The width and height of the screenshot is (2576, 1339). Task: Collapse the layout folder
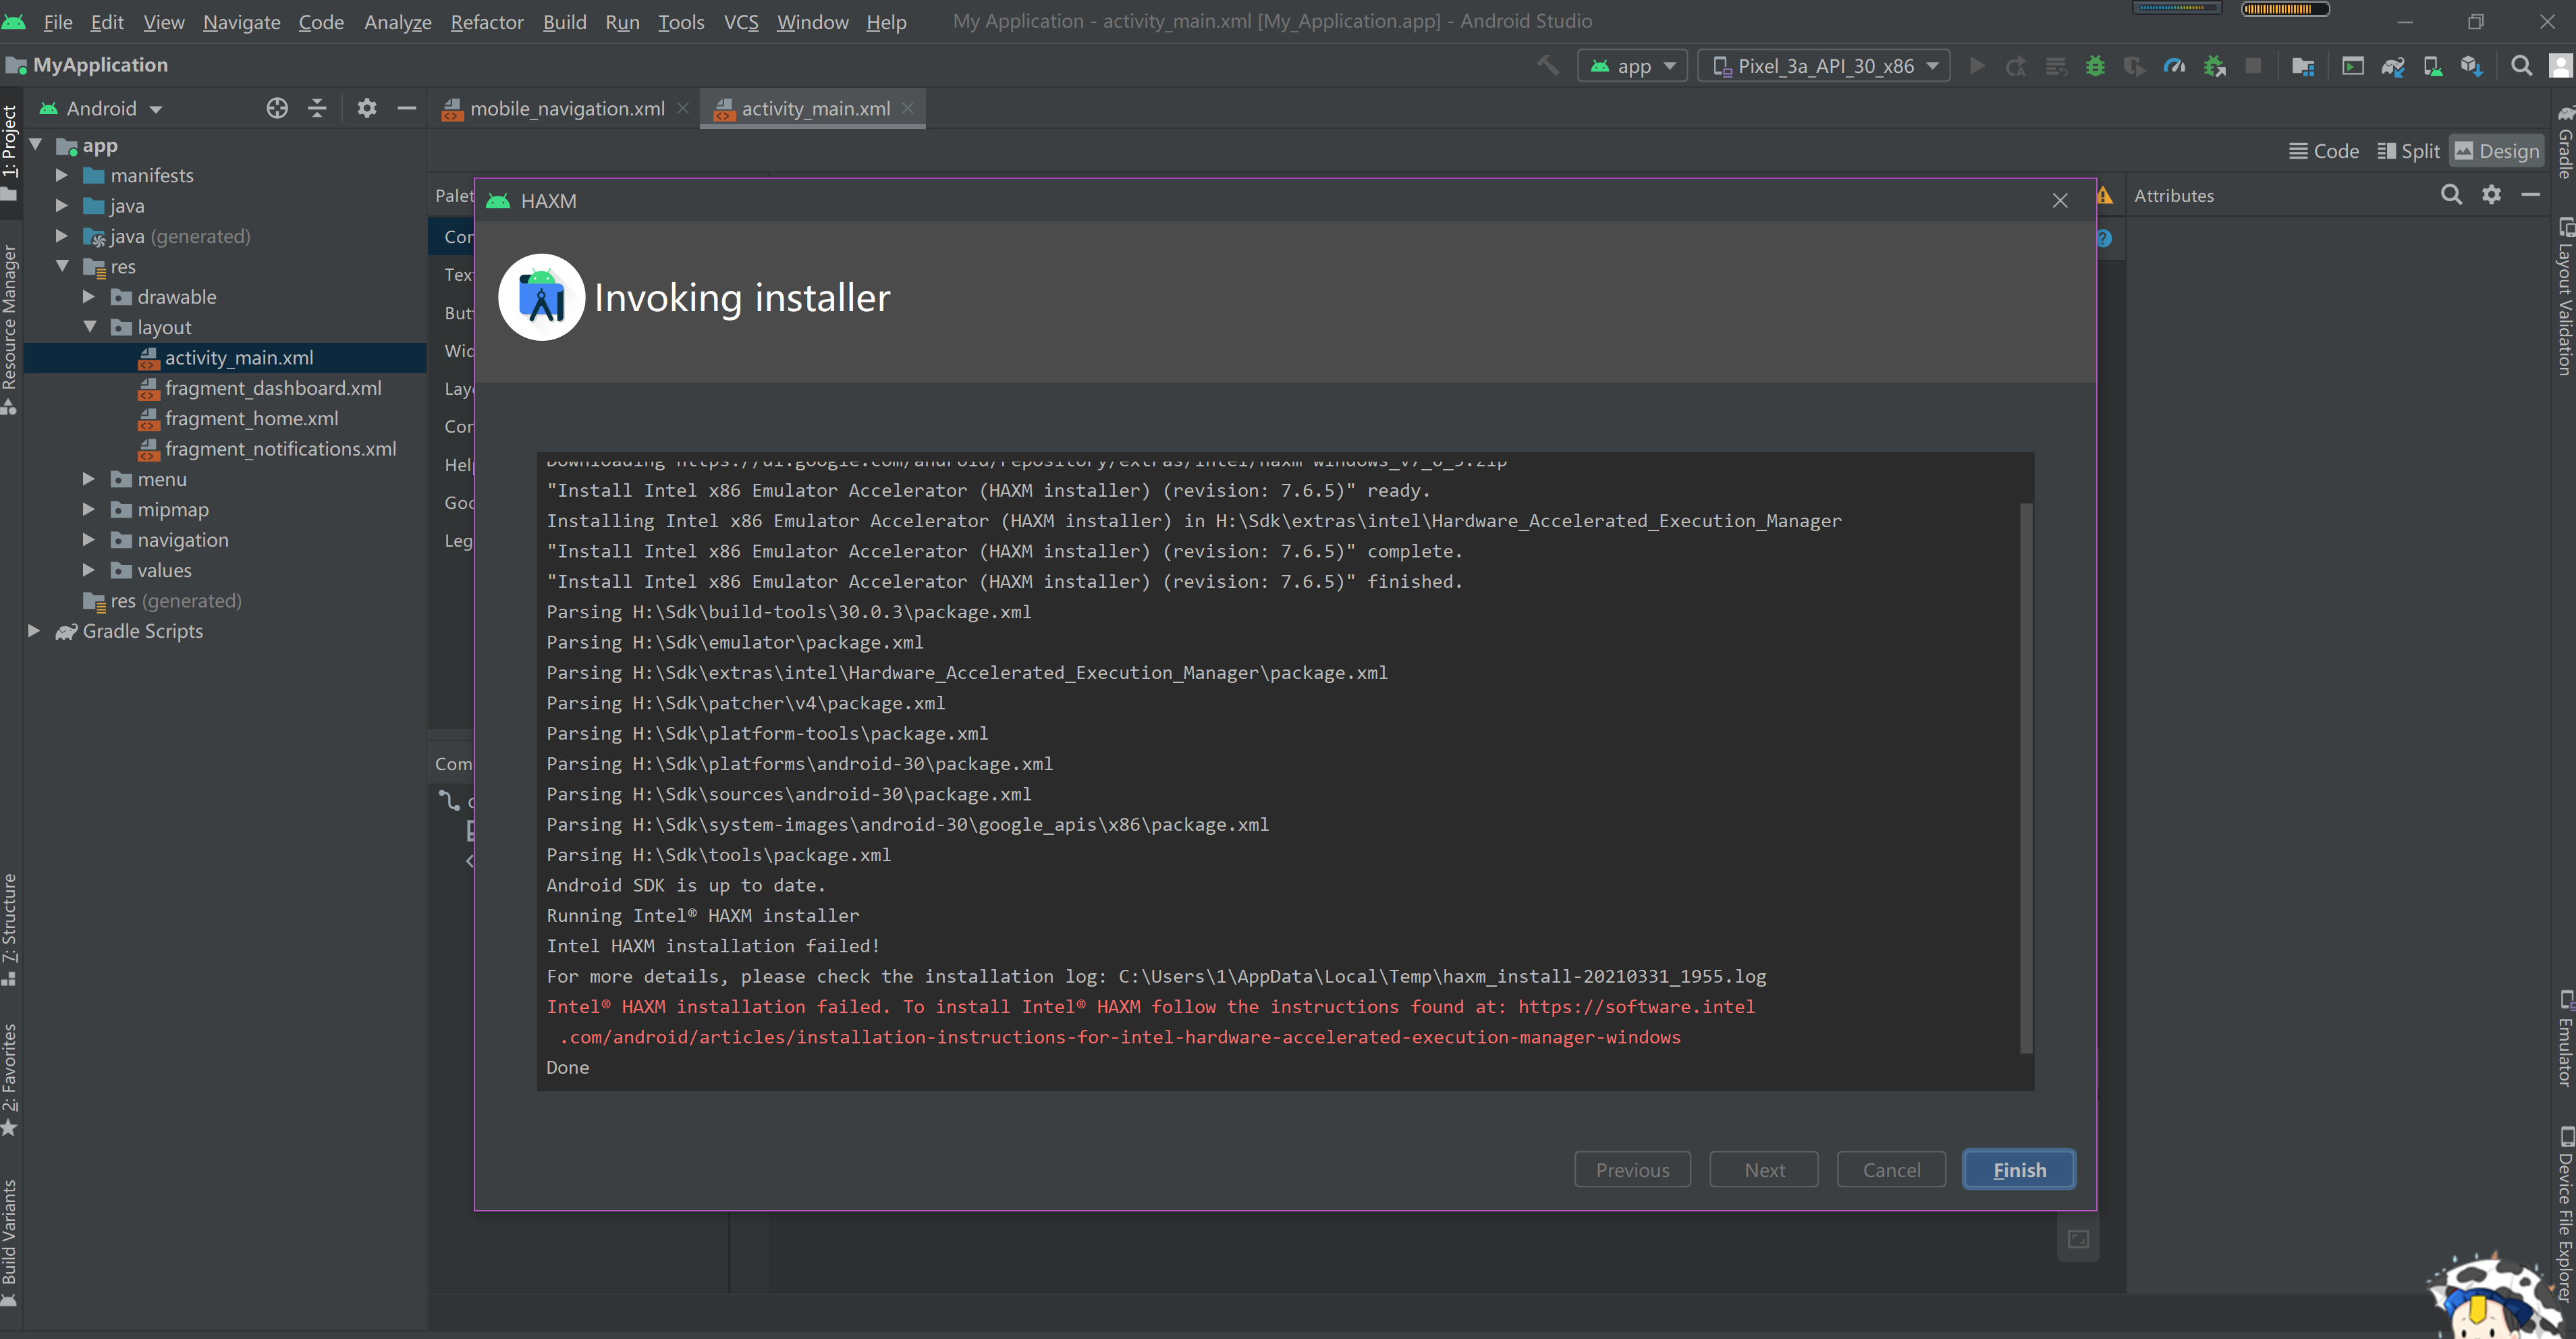click(89, 327)
